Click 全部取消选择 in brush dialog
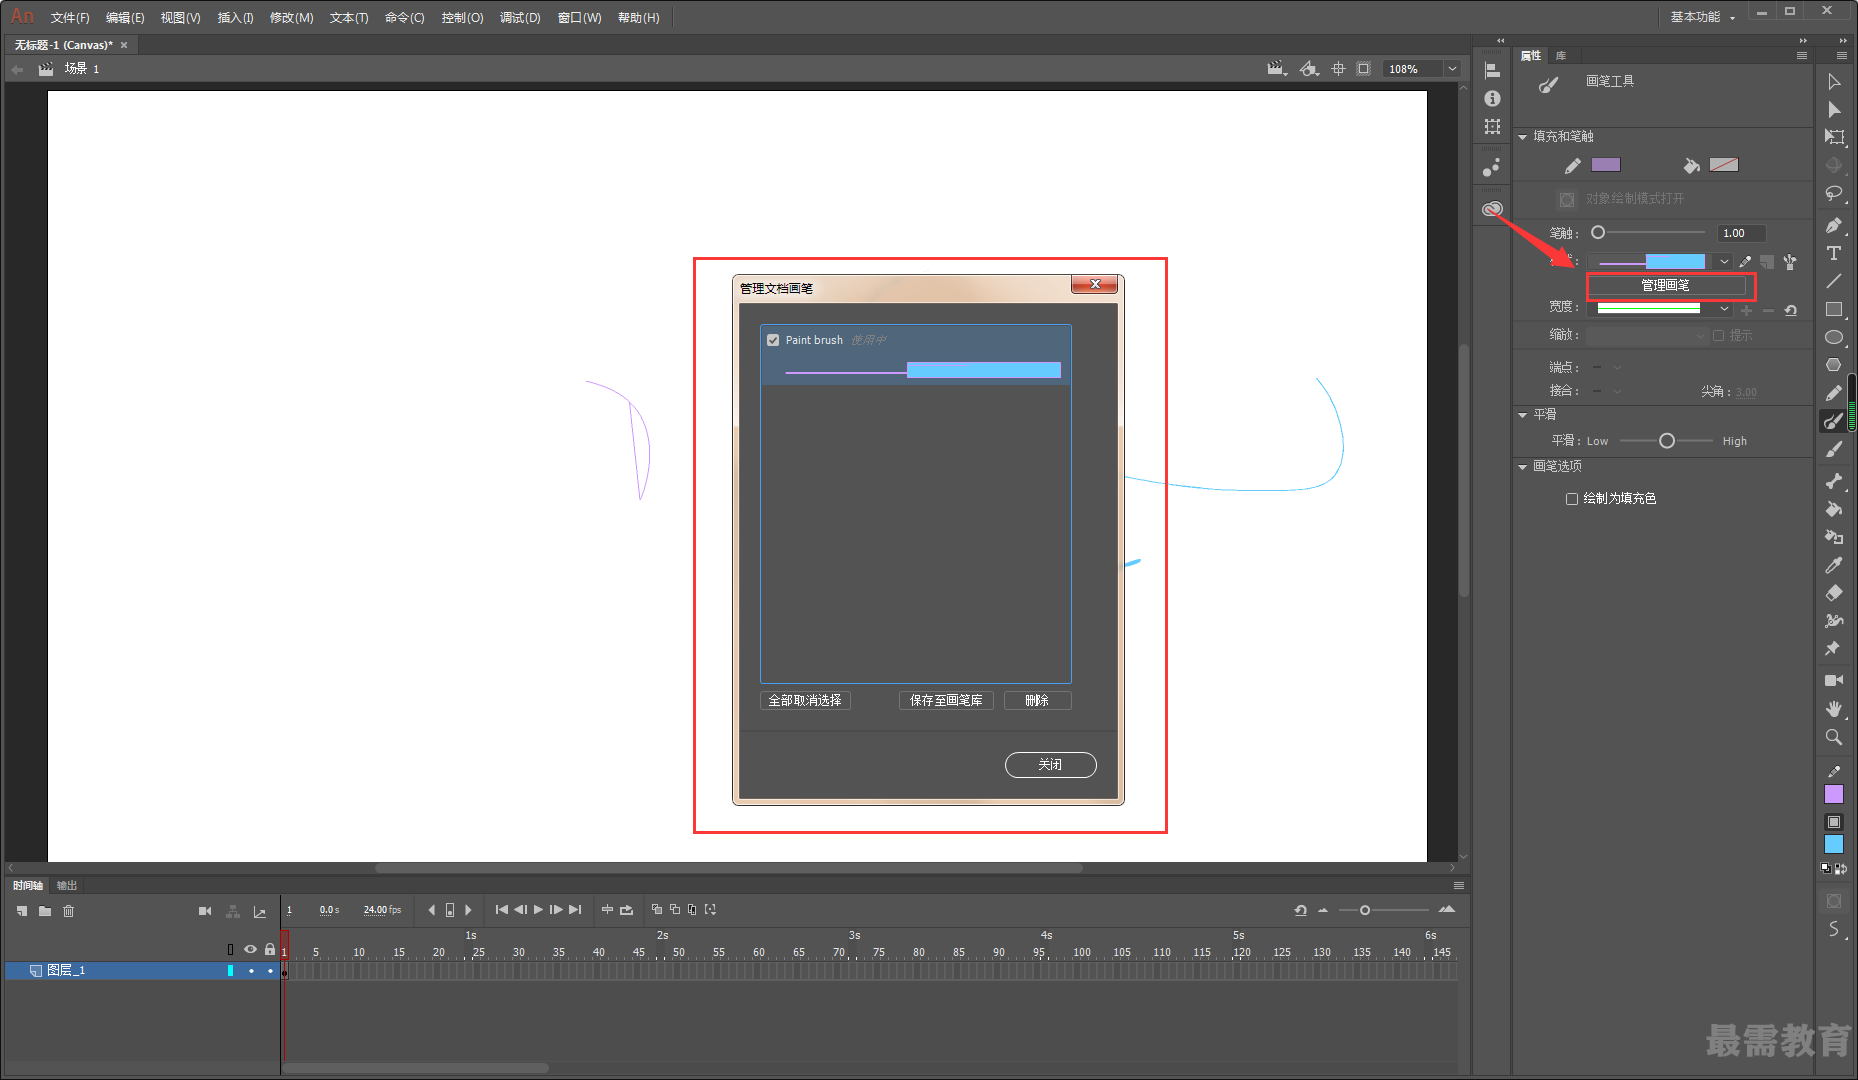This screenshot has width=1858, height=1080. click(805, 701)
